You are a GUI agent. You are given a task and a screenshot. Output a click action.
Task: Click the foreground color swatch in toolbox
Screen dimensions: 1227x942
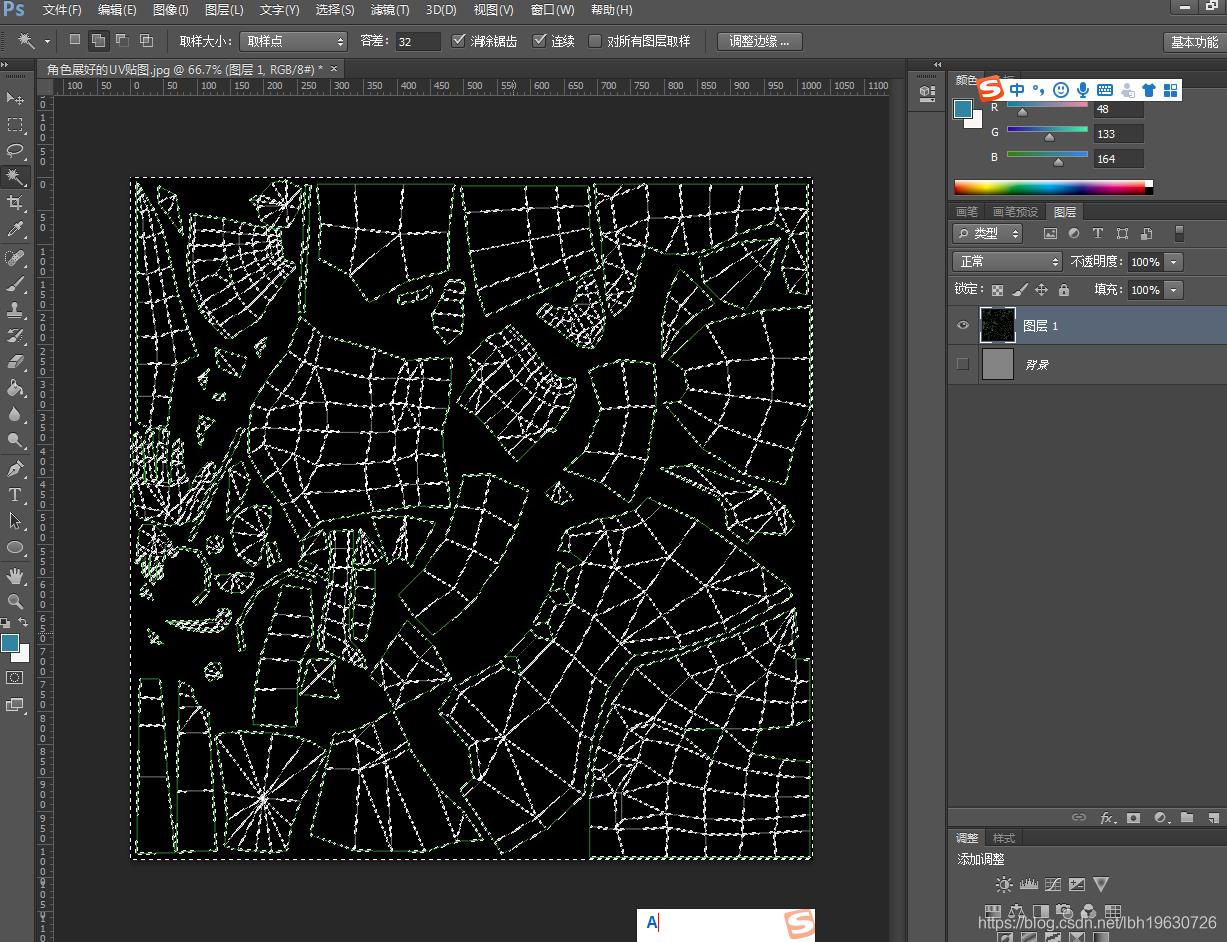click(x=10, y=642)
